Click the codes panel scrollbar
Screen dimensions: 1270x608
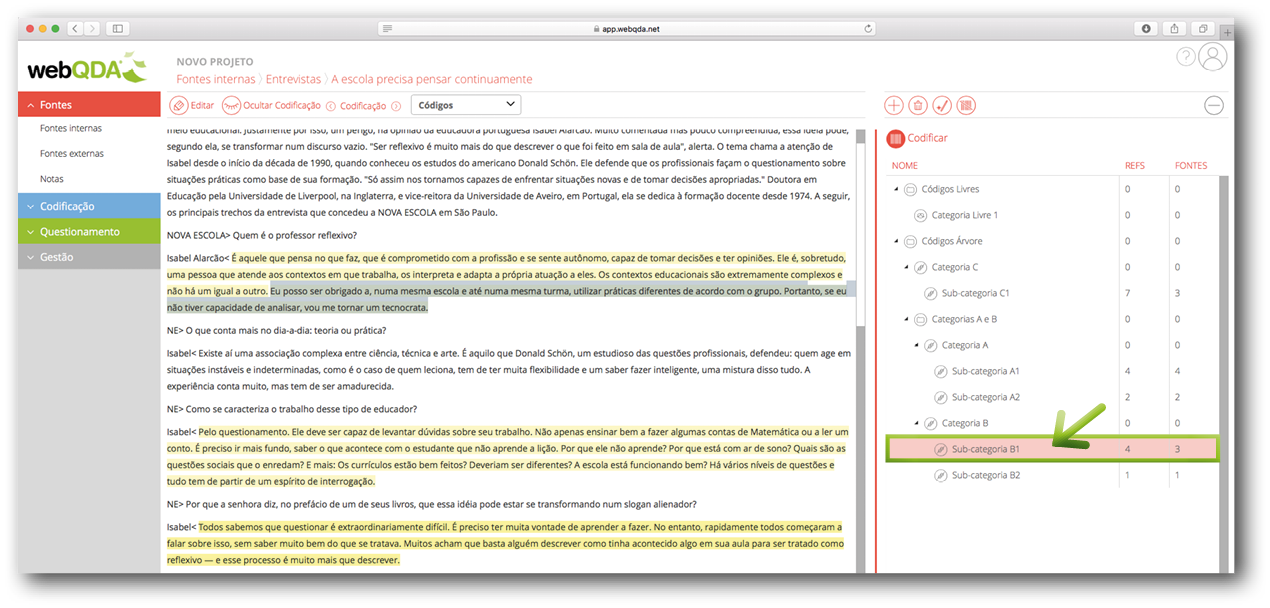coord(1222,375)
